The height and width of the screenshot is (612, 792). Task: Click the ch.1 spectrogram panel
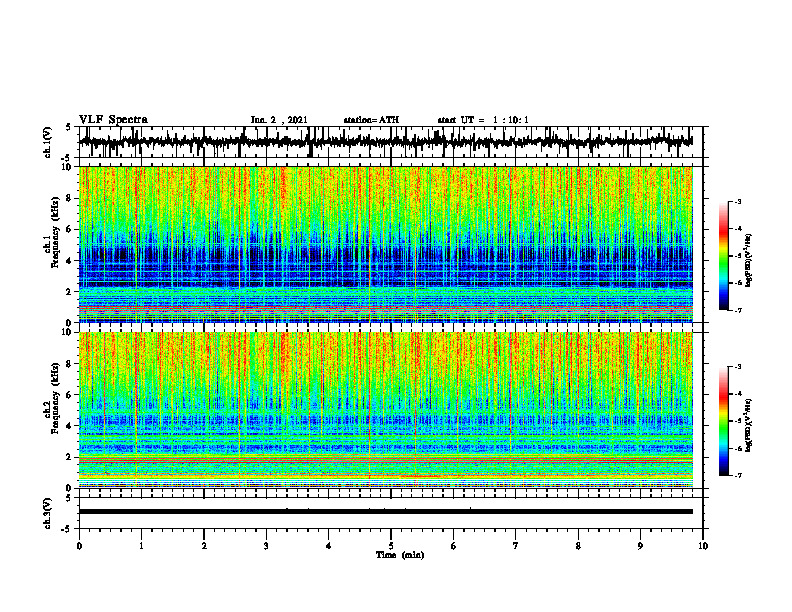tap(385, 244)
